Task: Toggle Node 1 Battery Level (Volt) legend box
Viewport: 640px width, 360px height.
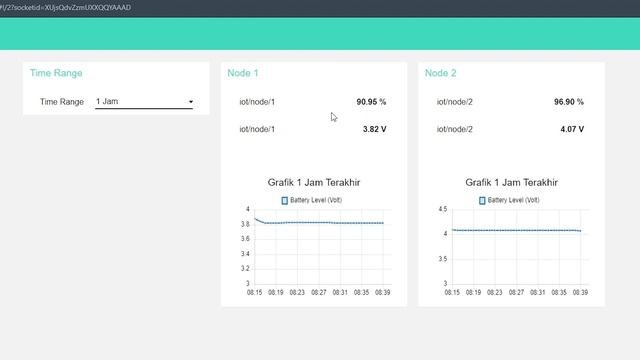Action: click(284, 200)
